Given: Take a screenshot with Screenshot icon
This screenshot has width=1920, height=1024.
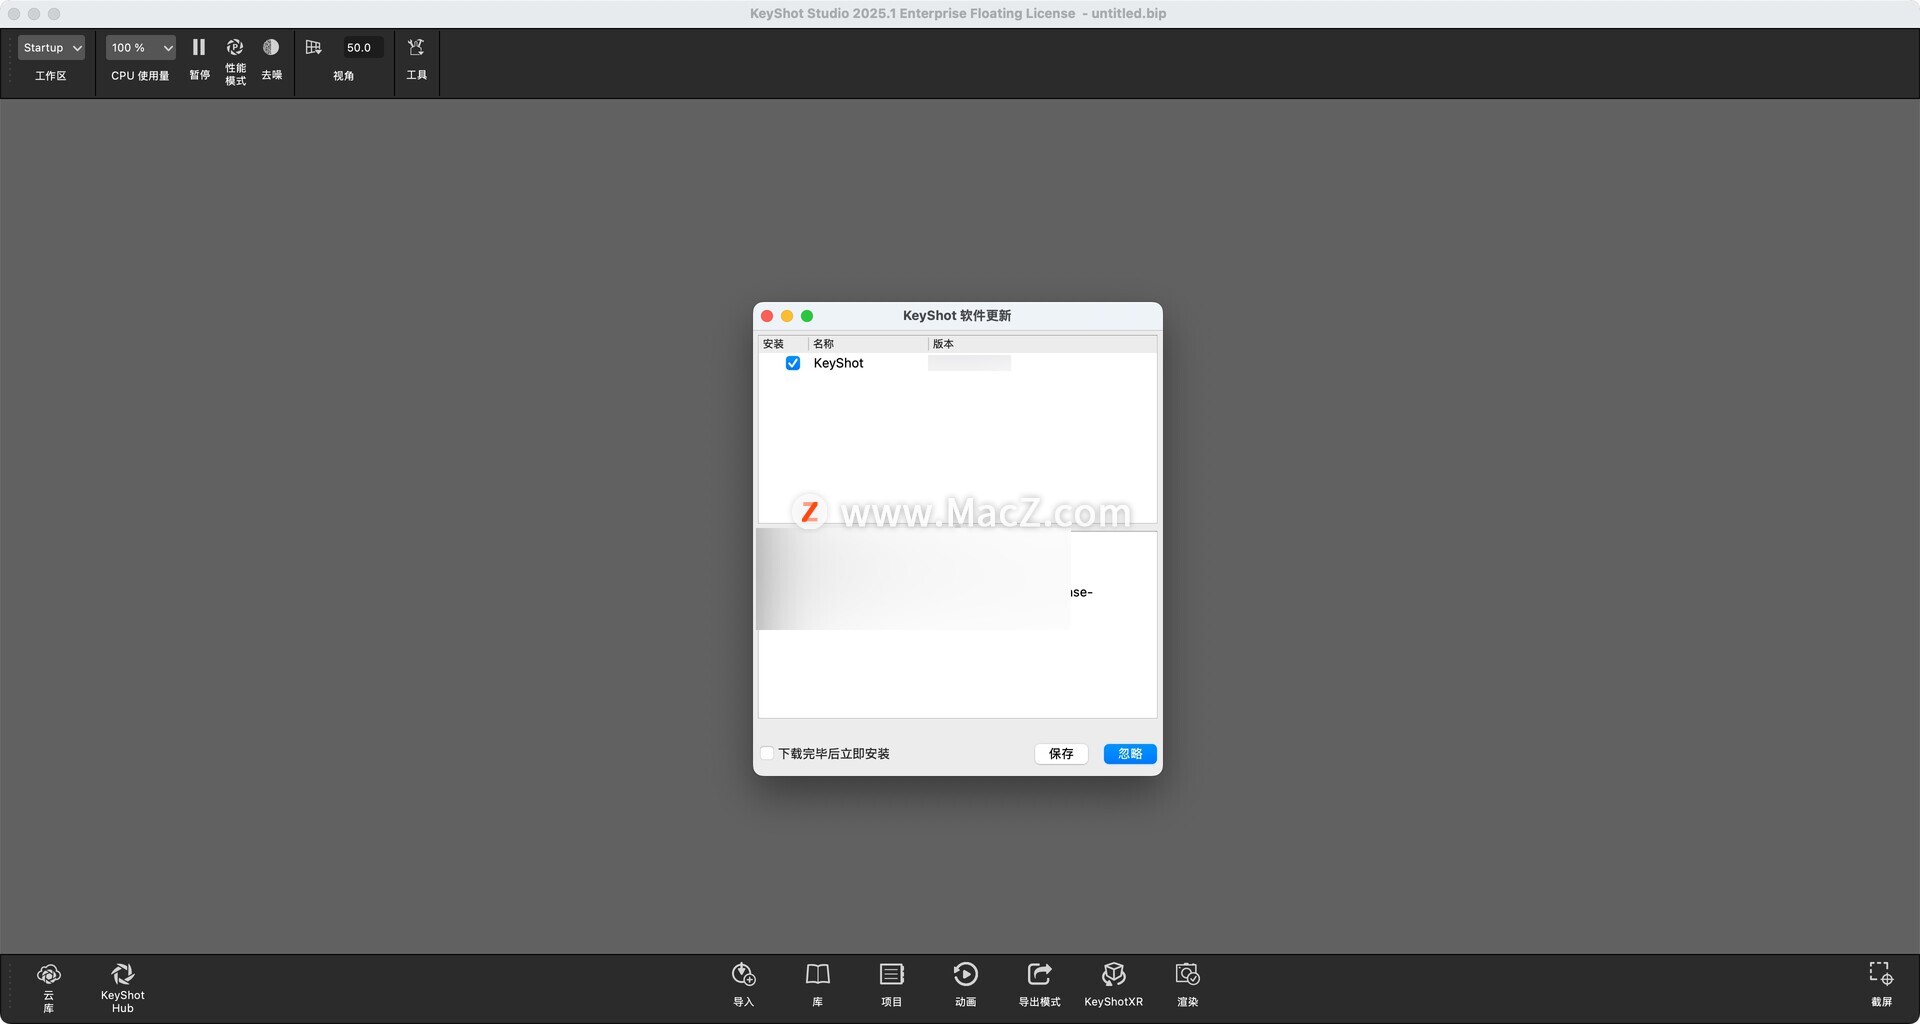Looking at the screenshot, I should [1881, 974].
